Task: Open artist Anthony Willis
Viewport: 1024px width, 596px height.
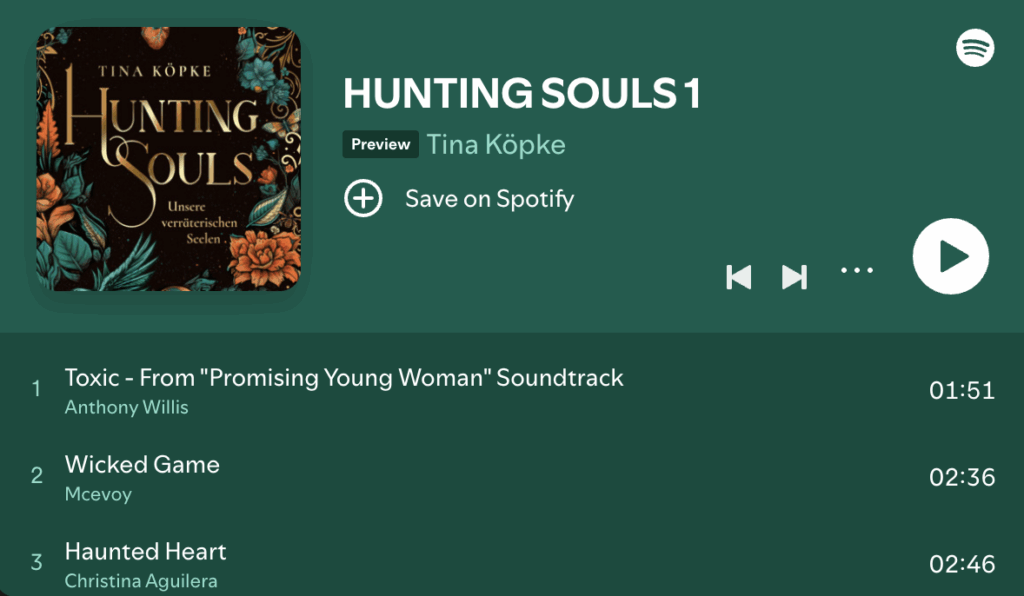Action: 126,407
